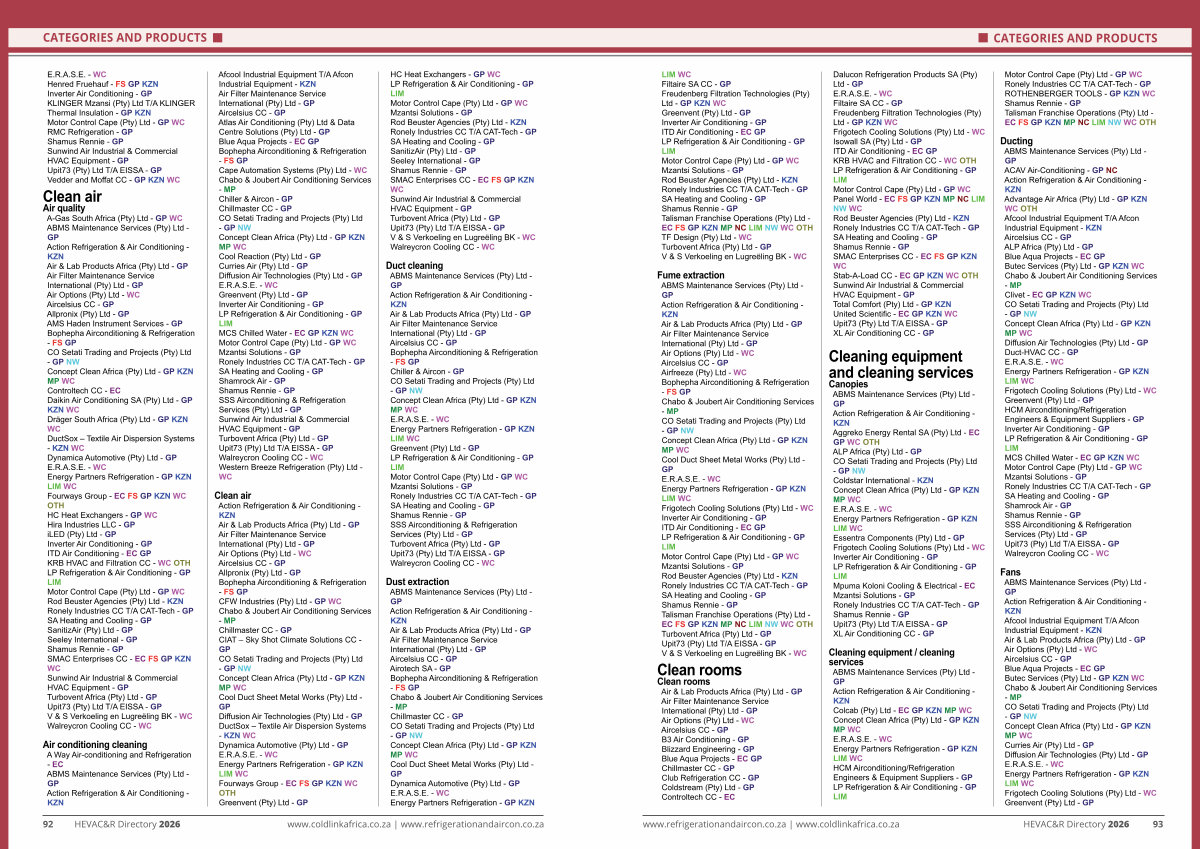Open www.refrigerationandaircon.co.za link in right page footer
The width and height of the screenshot is (1200, 849).
point(714,825)
